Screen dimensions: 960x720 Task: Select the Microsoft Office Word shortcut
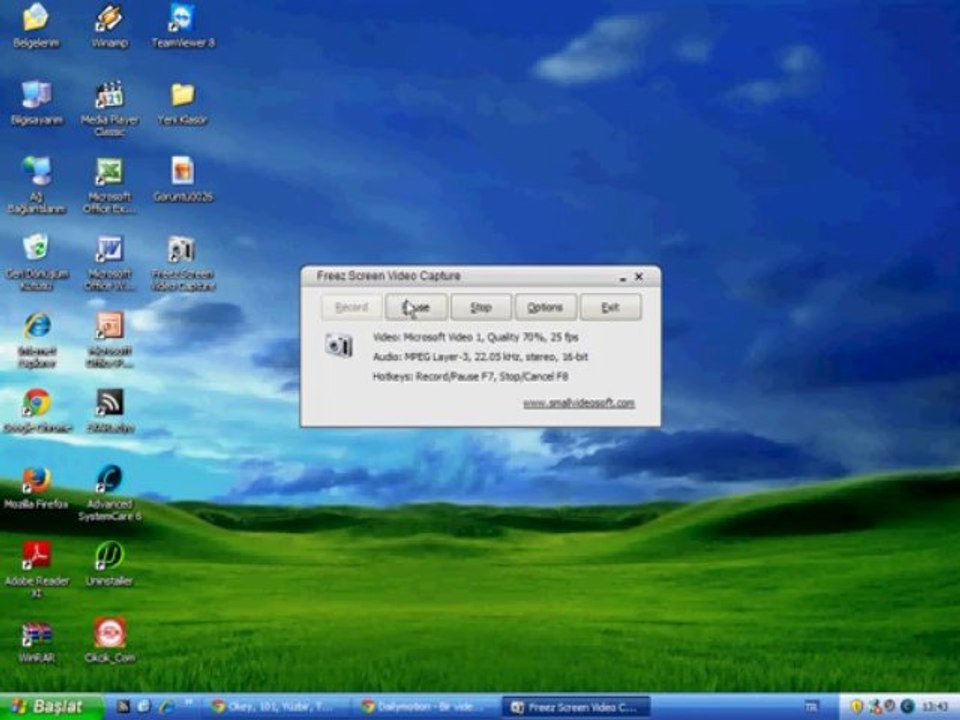[110, 262]
